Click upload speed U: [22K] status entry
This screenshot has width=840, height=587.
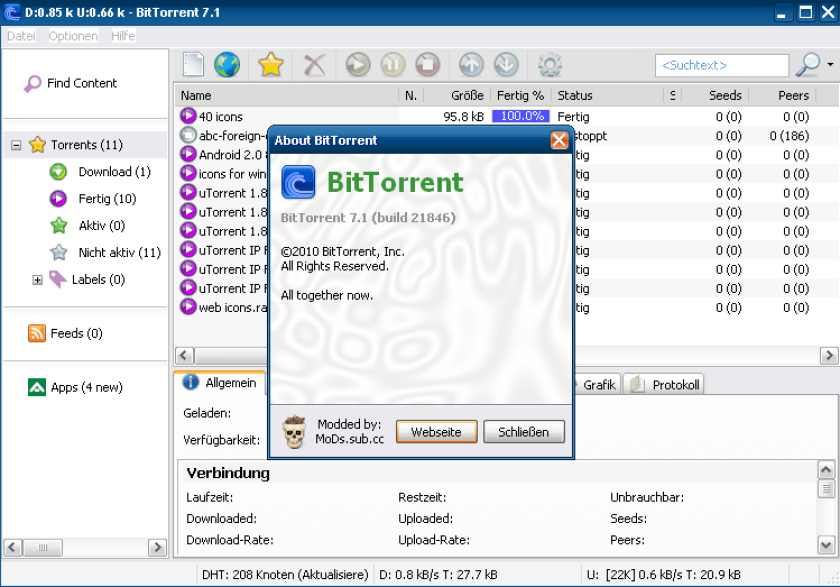click(x=663, y=575)
